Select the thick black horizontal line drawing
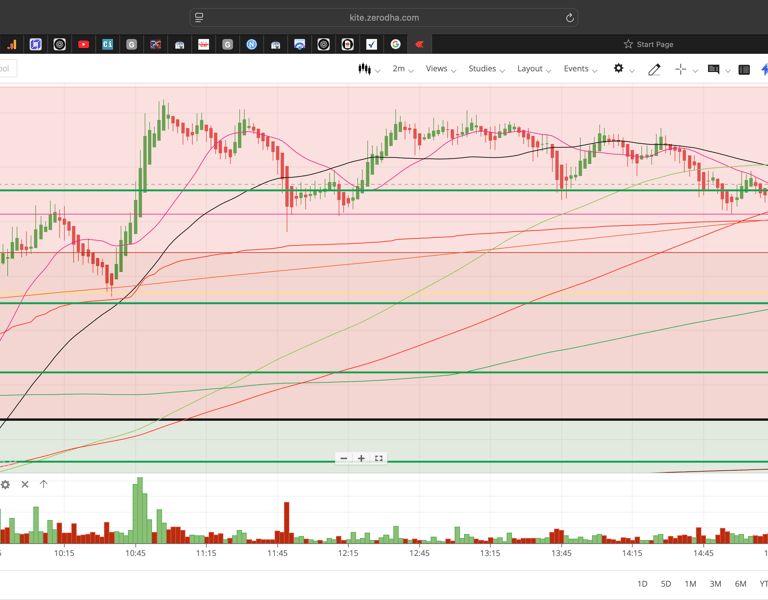Viewport: 768px width, 600px height. 384,420
